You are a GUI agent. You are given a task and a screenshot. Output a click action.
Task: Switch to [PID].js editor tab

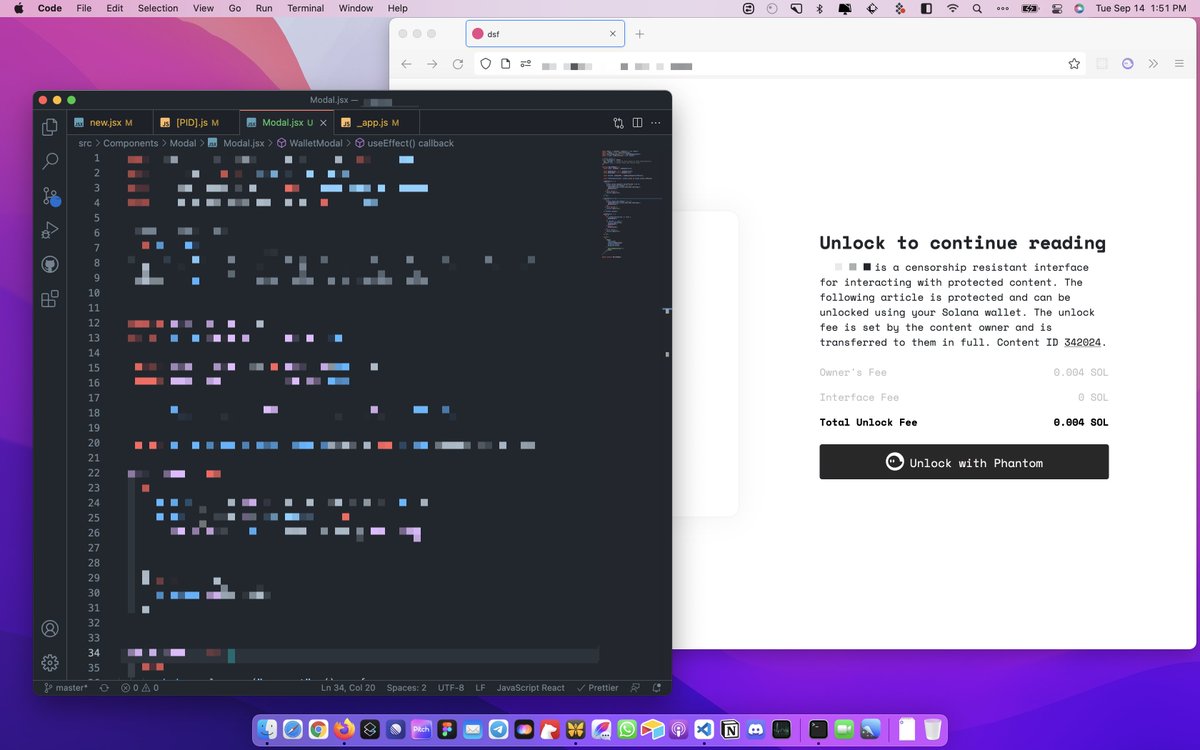pos(196,123)
